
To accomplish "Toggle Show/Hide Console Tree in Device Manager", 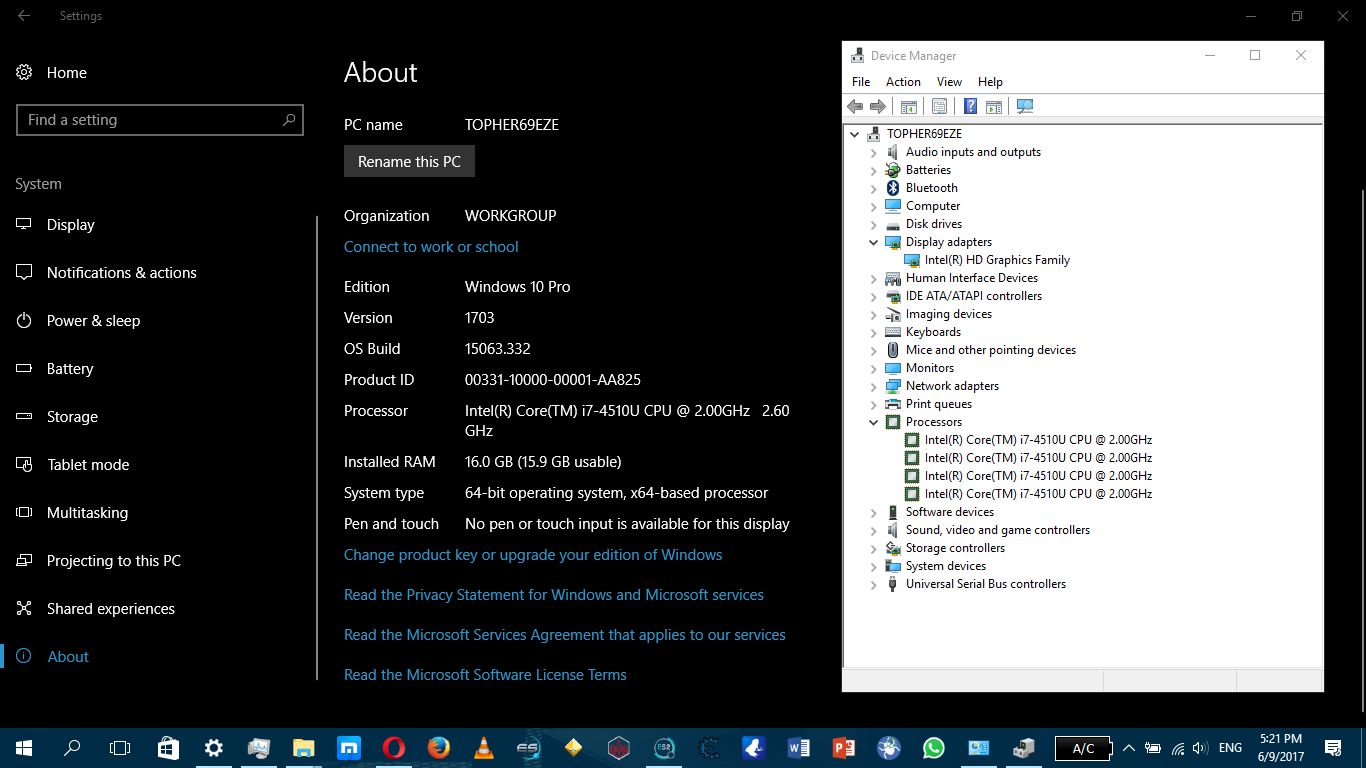I will pos(909,106).
